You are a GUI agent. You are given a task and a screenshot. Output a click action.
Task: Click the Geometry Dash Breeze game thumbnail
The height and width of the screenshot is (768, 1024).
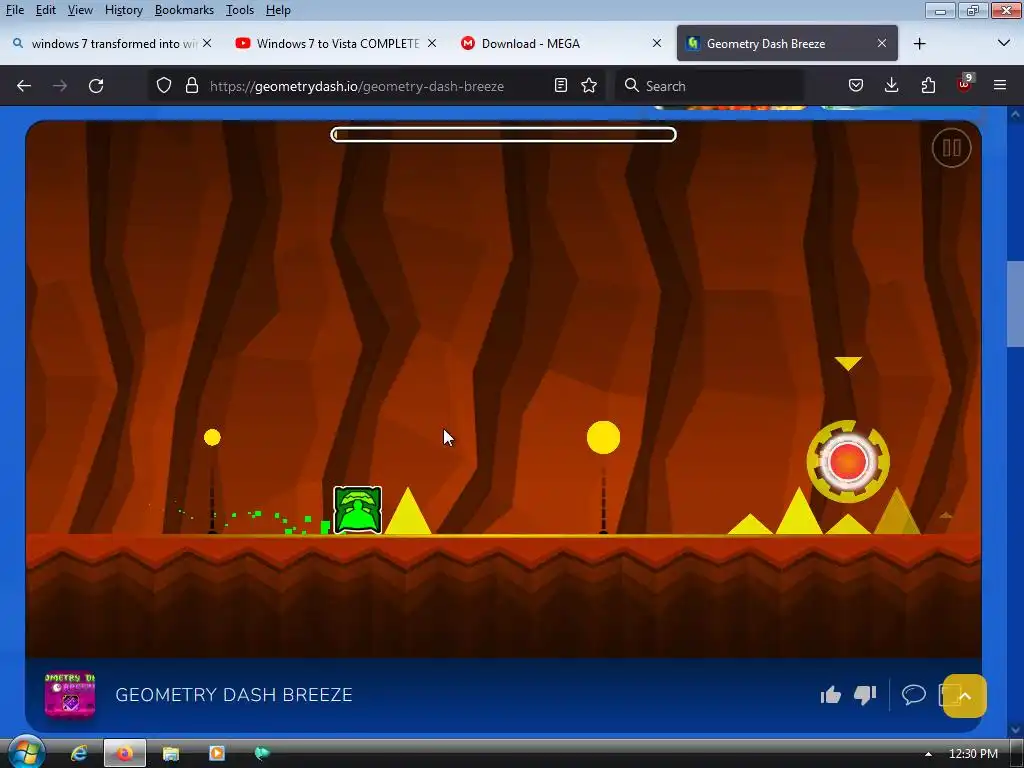(70, 695)
